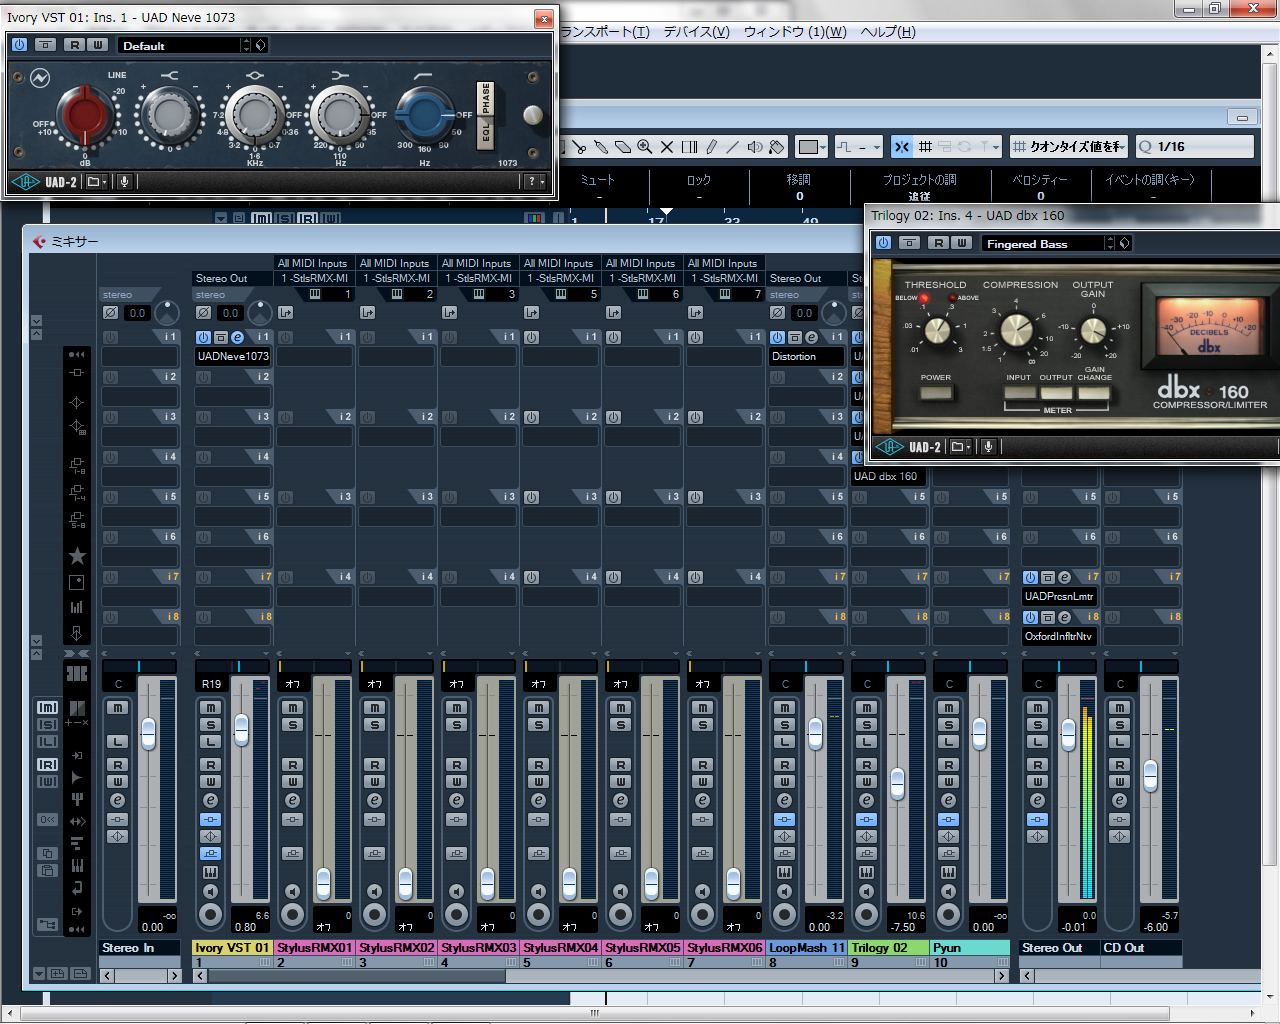Open the Devices (デバイス) menu
Screen dimensions: 1280x1024
[x=696, y=32]
